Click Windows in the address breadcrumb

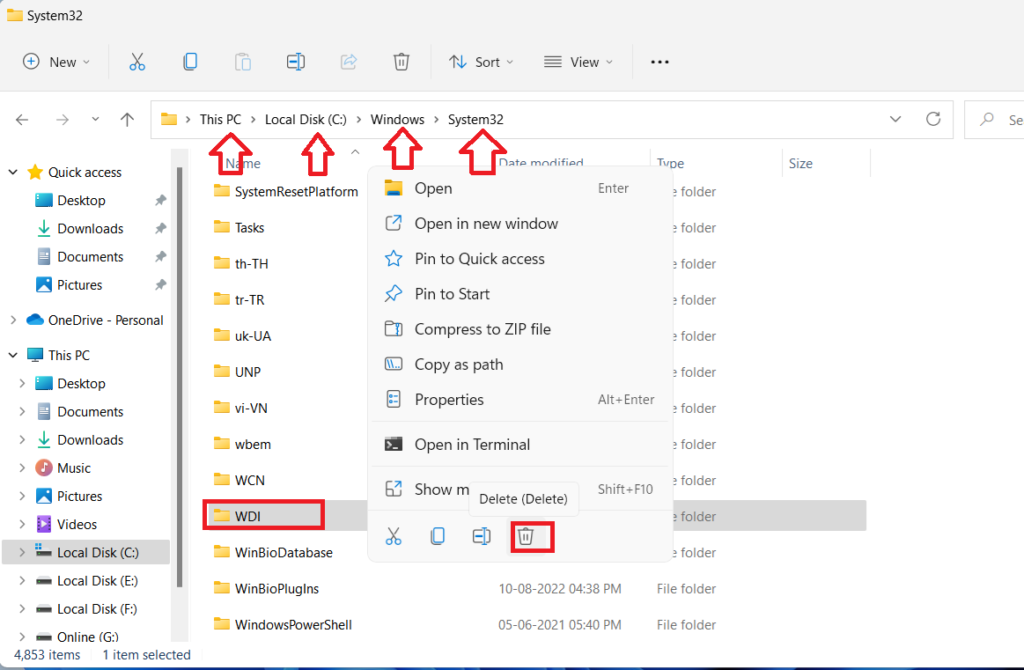[x=397, y=120]
